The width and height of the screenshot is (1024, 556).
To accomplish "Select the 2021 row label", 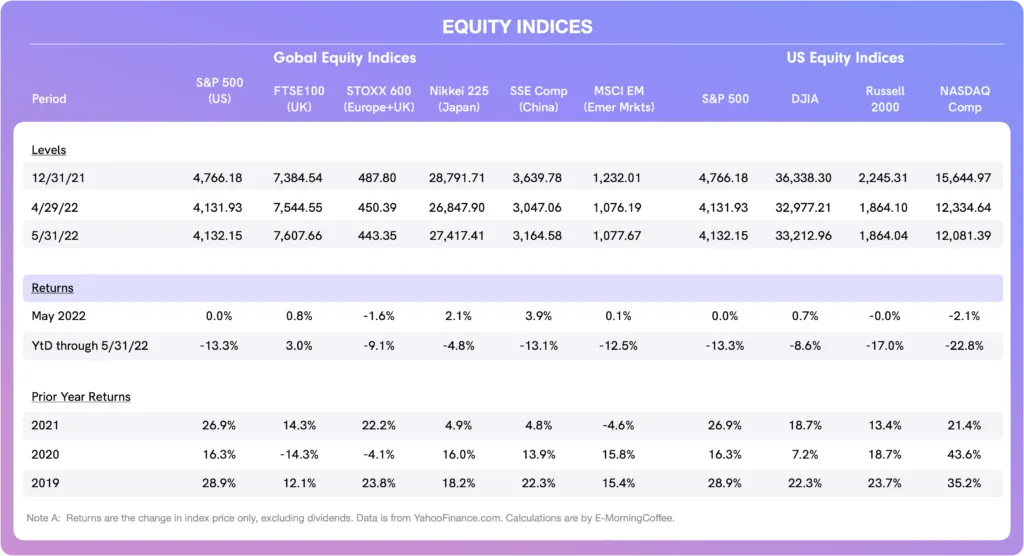I will coord(45,425).
